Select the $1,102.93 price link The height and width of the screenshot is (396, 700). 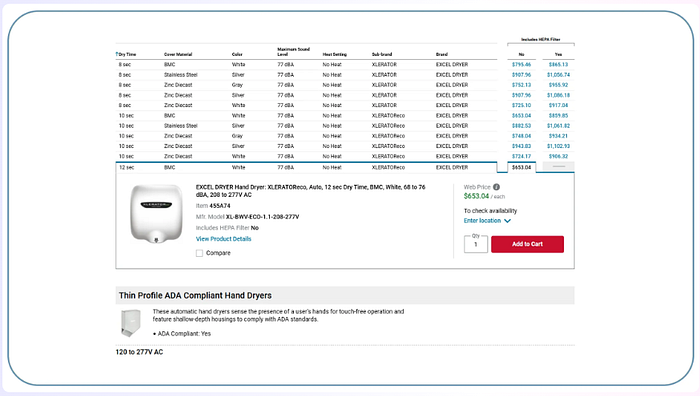coord(558,146)
